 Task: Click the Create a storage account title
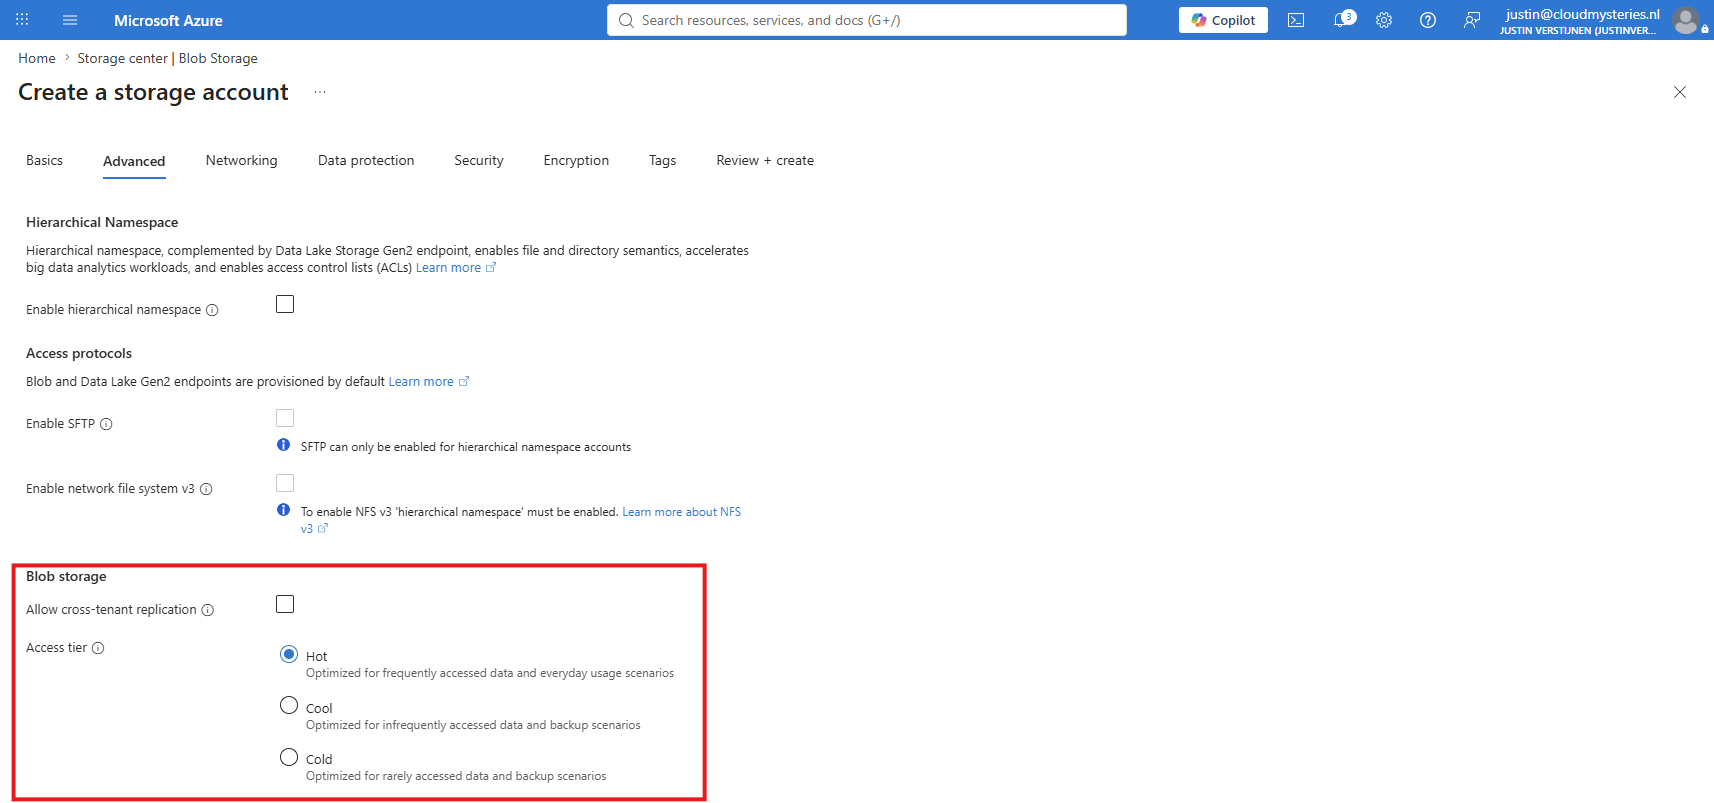pos(153,92)
